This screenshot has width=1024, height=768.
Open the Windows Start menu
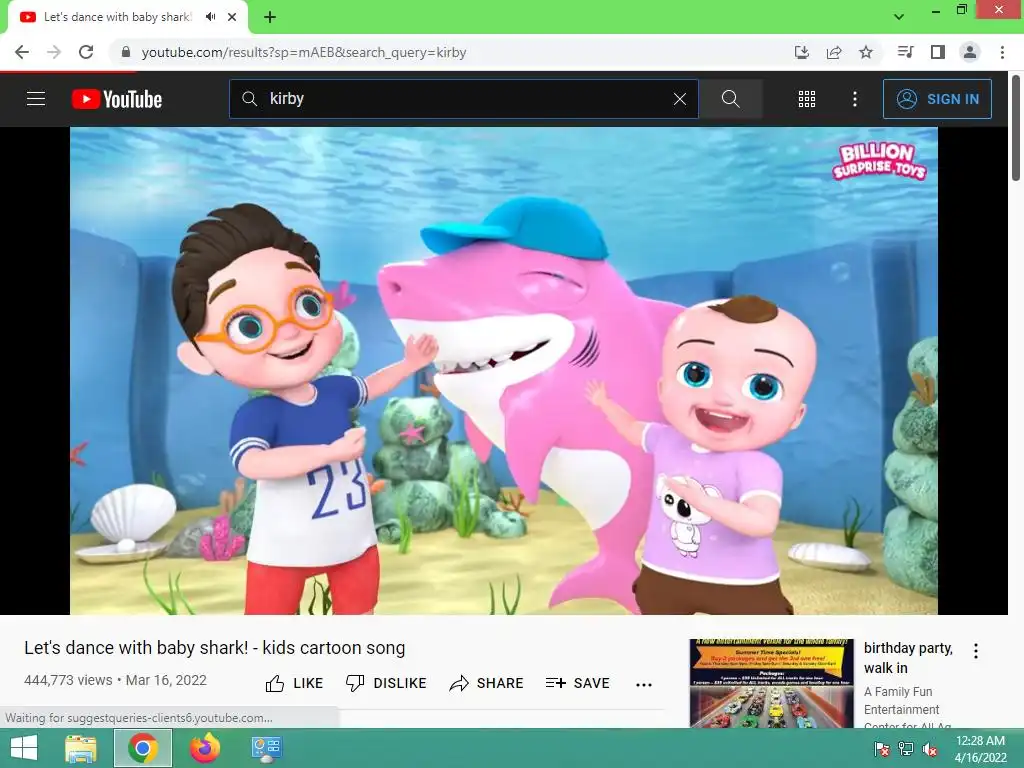point(24,748)
